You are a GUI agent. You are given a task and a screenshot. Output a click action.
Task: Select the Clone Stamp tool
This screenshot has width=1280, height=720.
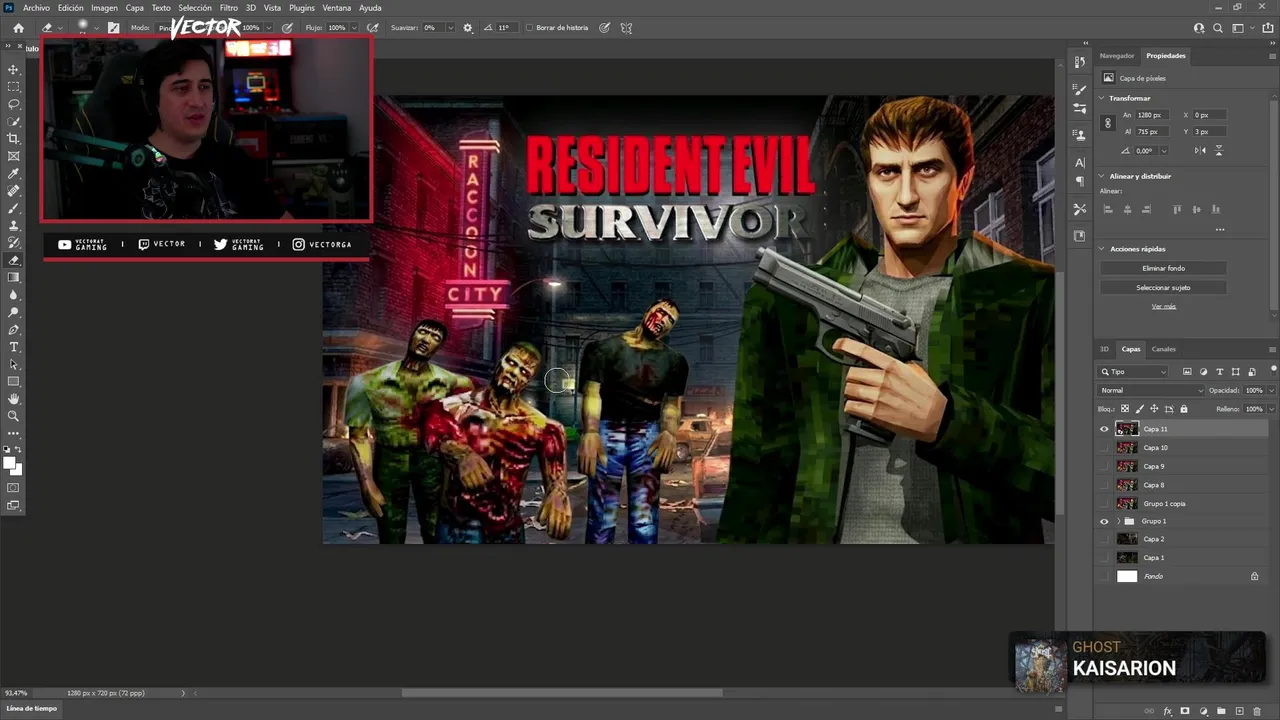coord(14,226)
